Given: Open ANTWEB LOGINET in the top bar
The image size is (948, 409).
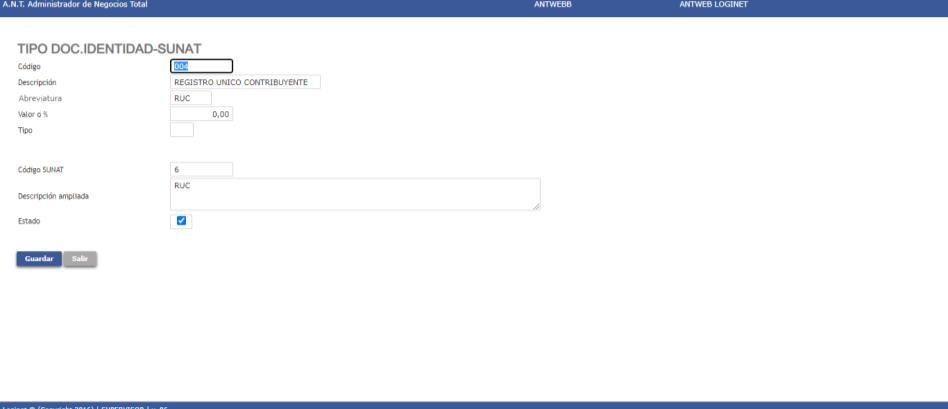Looking at the screenshot, I should coord(713,4).
